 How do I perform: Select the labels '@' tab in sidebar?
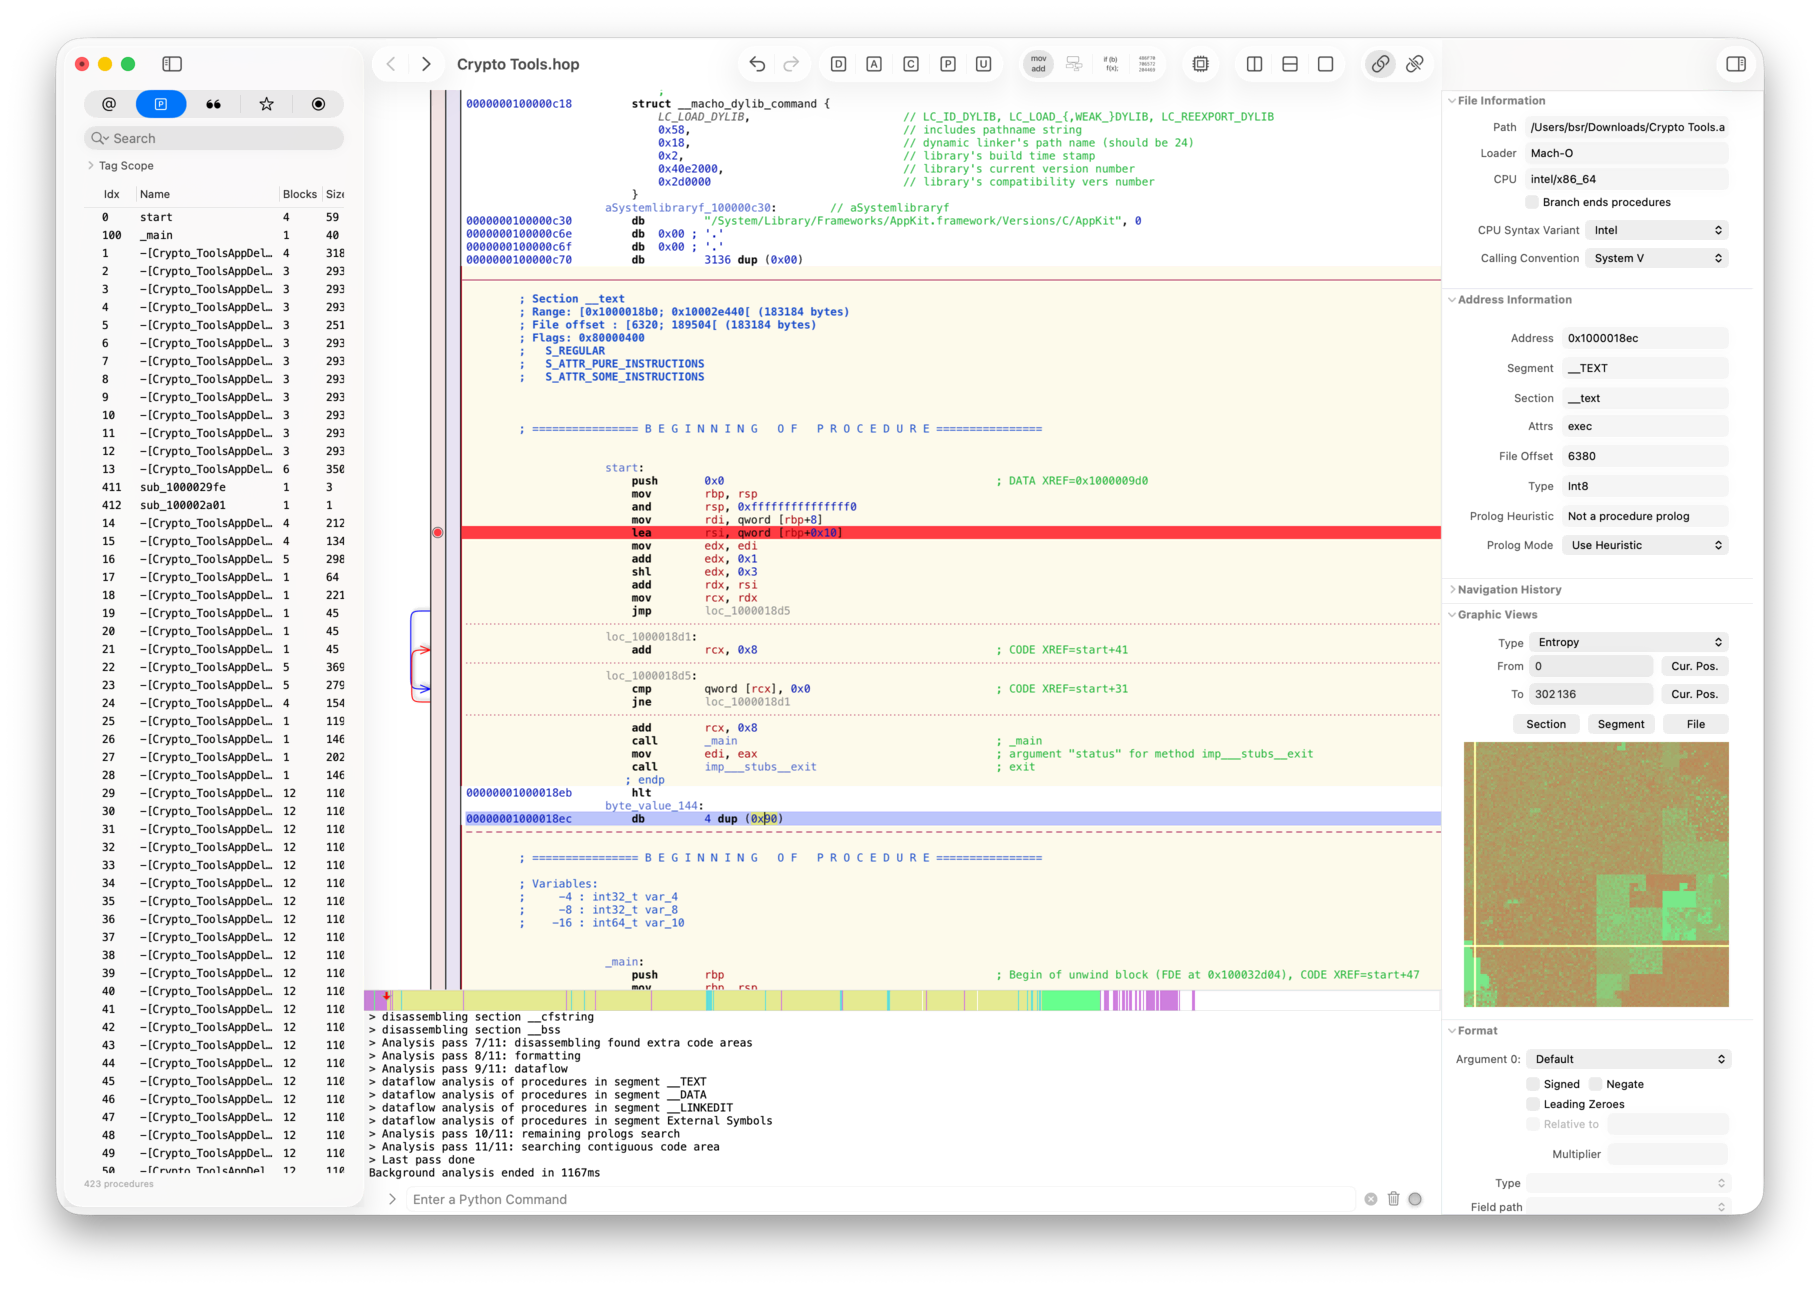click(x=109, y=104)
